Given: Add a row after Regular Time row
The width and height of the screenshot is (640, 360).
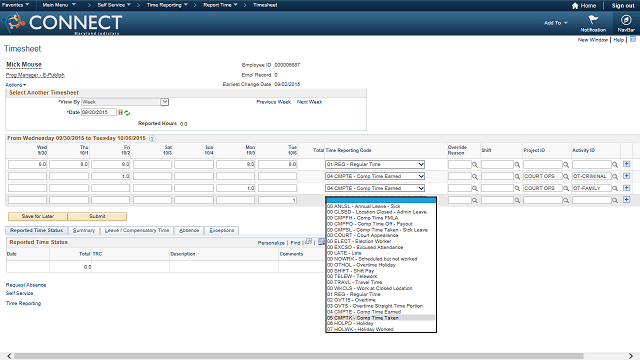Looking at the screenshot, I should pos(627,164).
